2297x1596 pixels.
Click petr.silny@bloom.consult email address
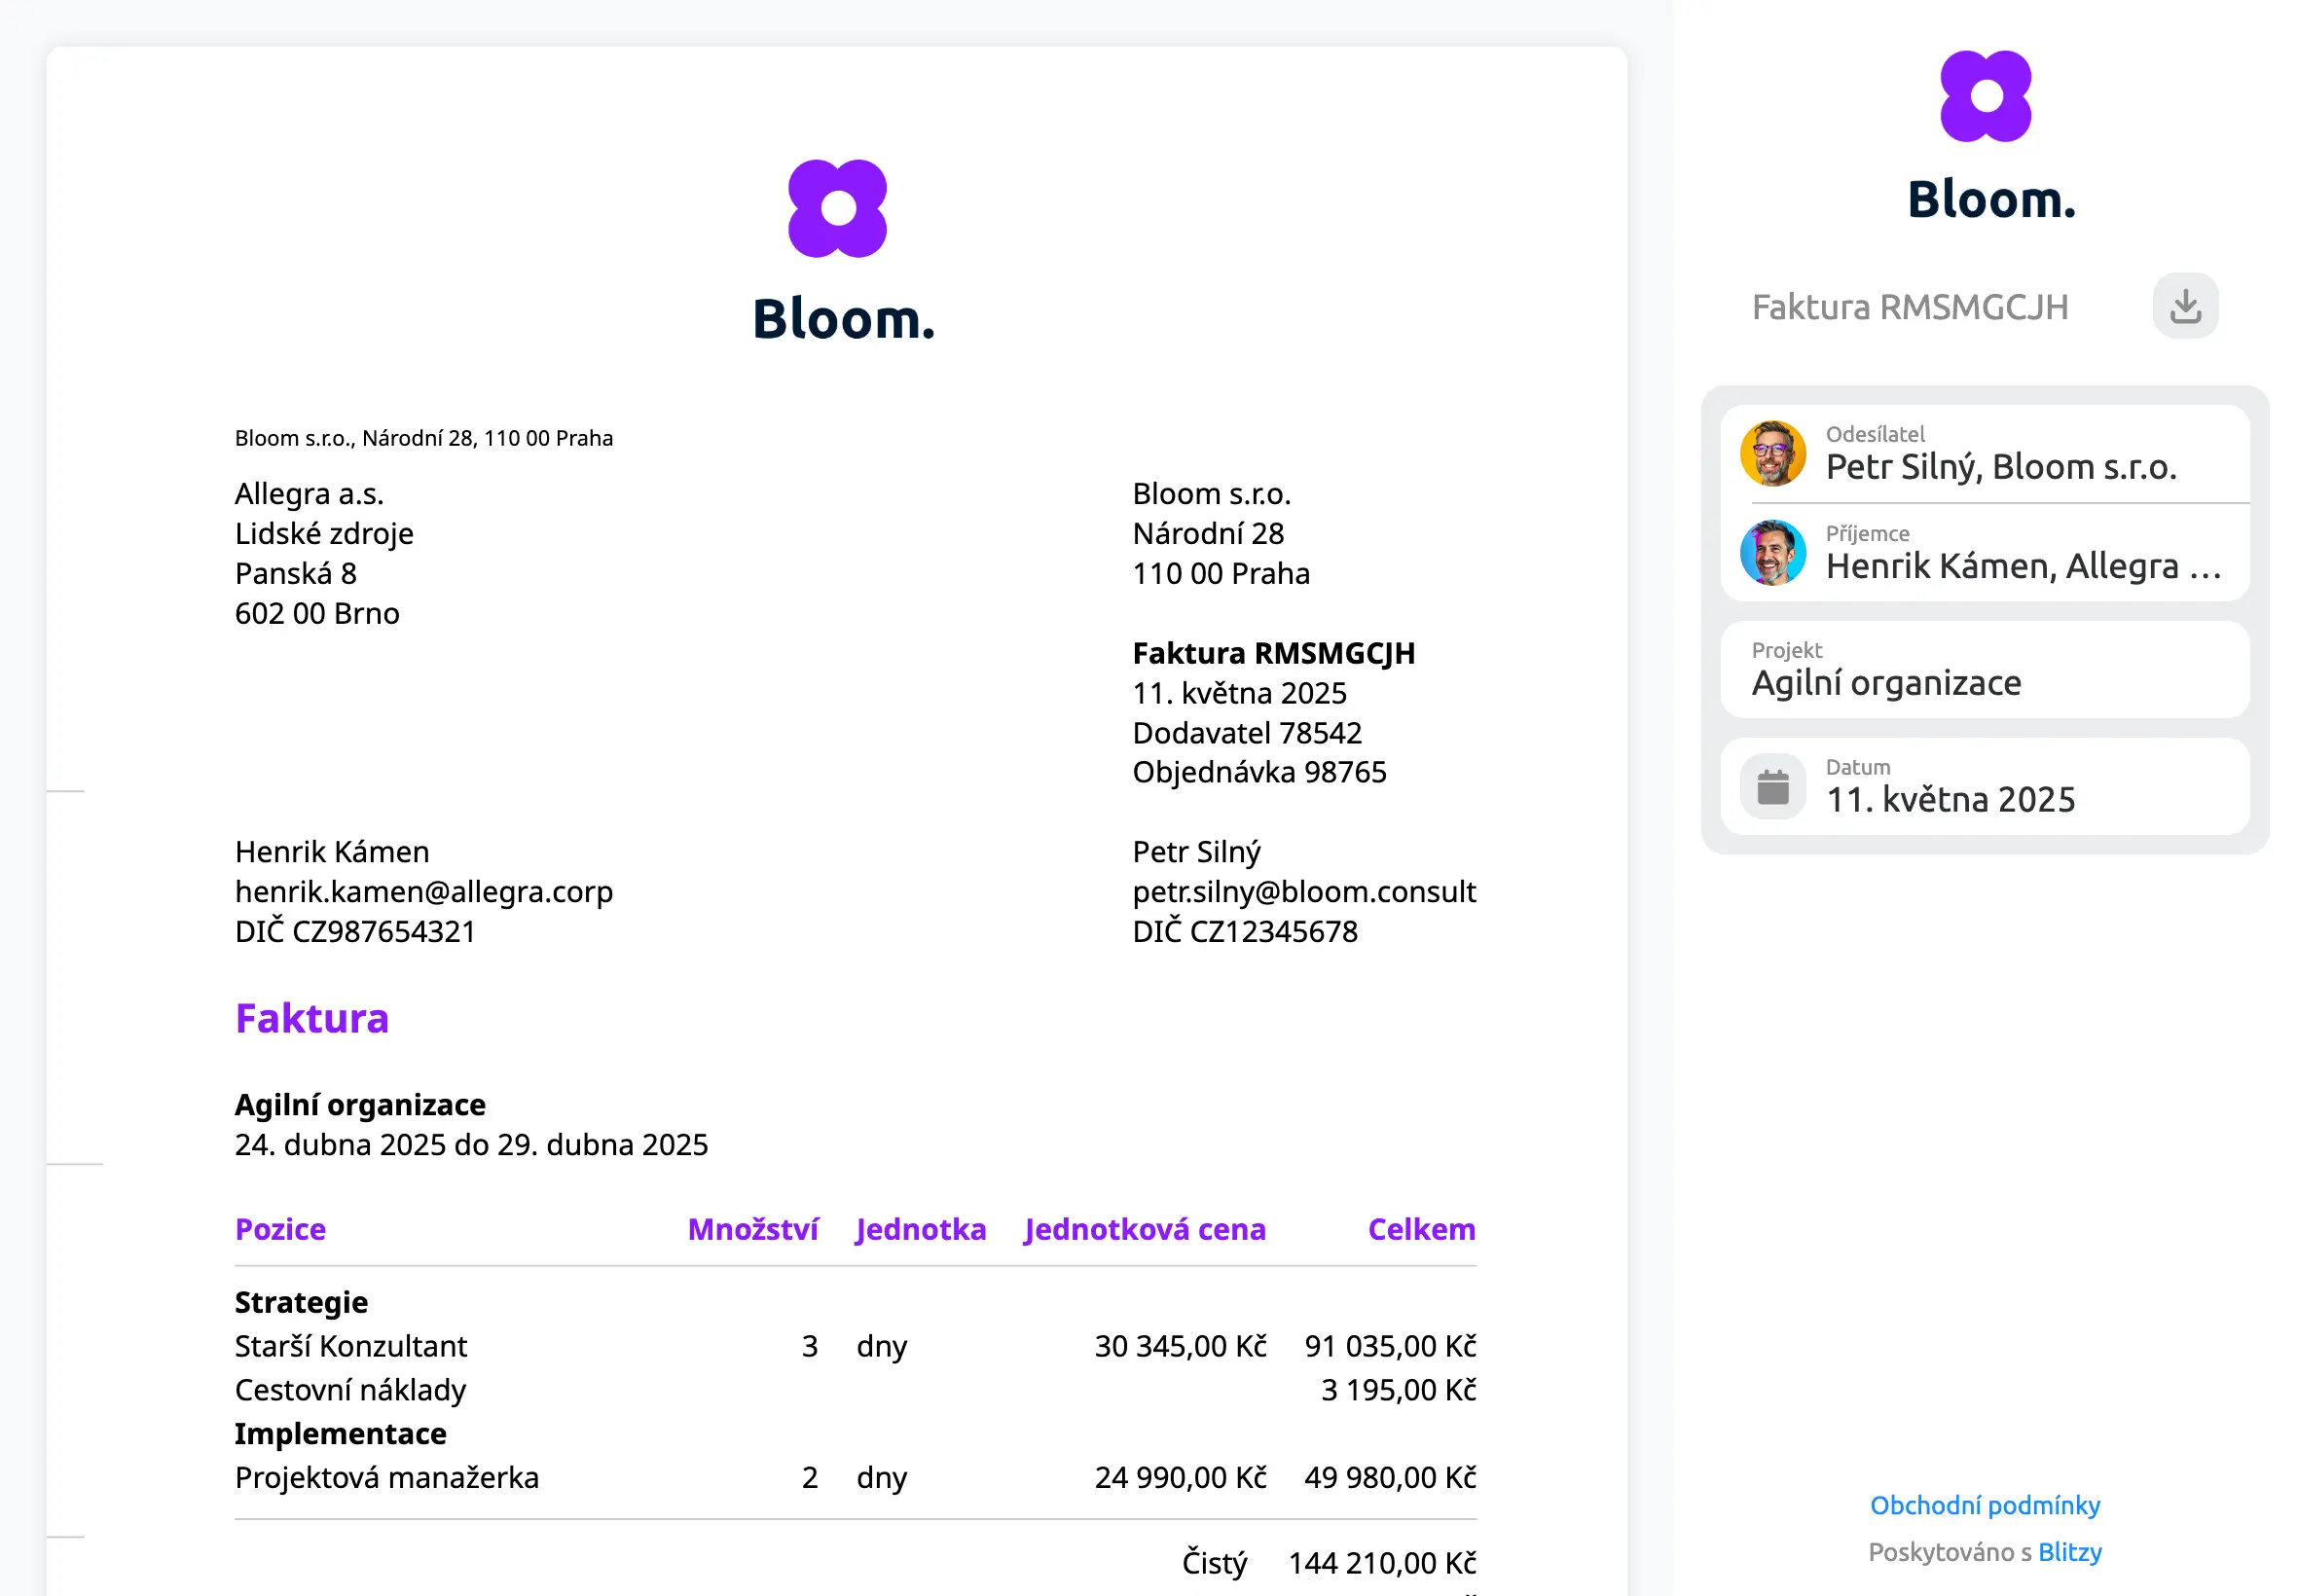(1303, 891)
